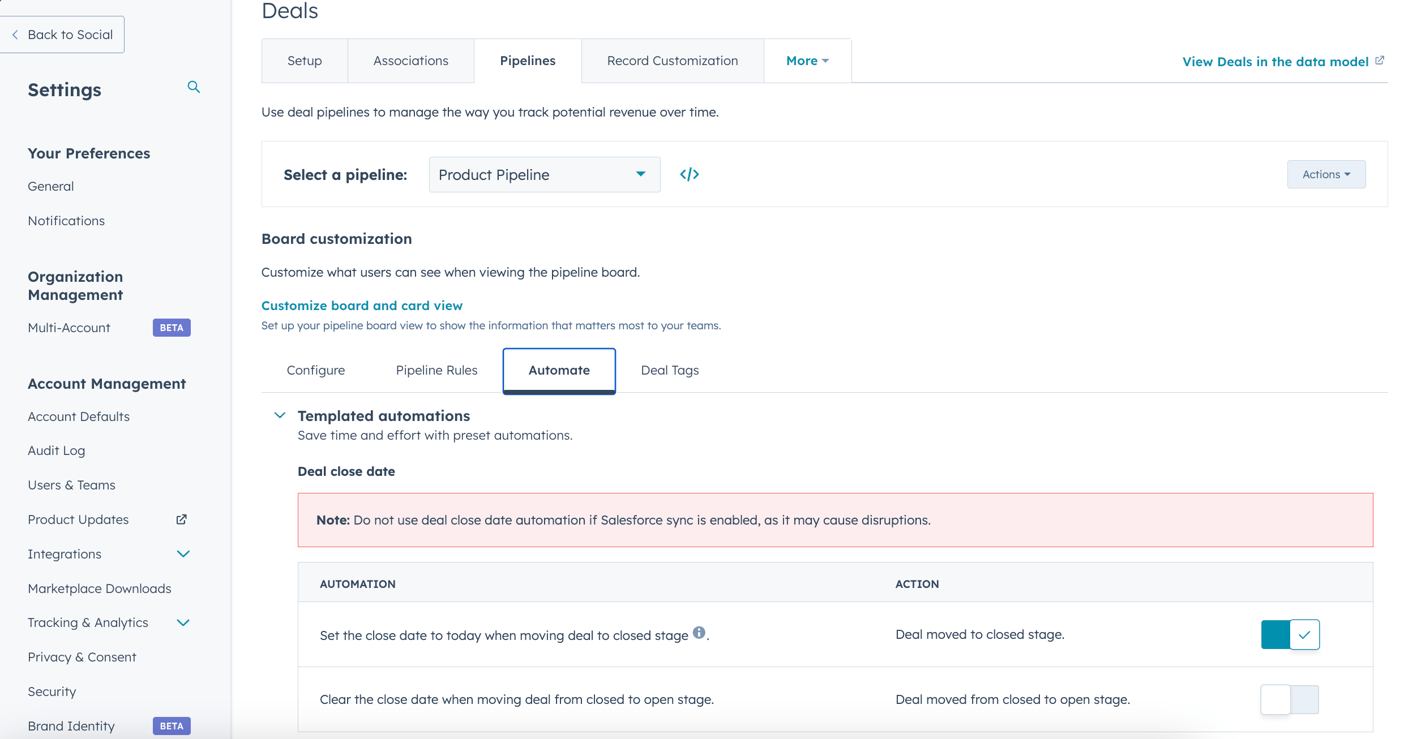The image size is (1404, 739).
Task: Enable the clear close date automation toggle
Action: tap(1290, 700)
